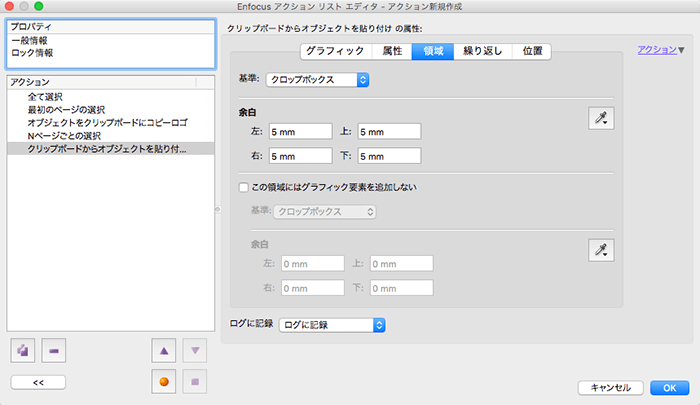Toggle この領域にはグラフィック要素を追加しない checkbox
The image size is (700, 405).
tap(243, 188)
